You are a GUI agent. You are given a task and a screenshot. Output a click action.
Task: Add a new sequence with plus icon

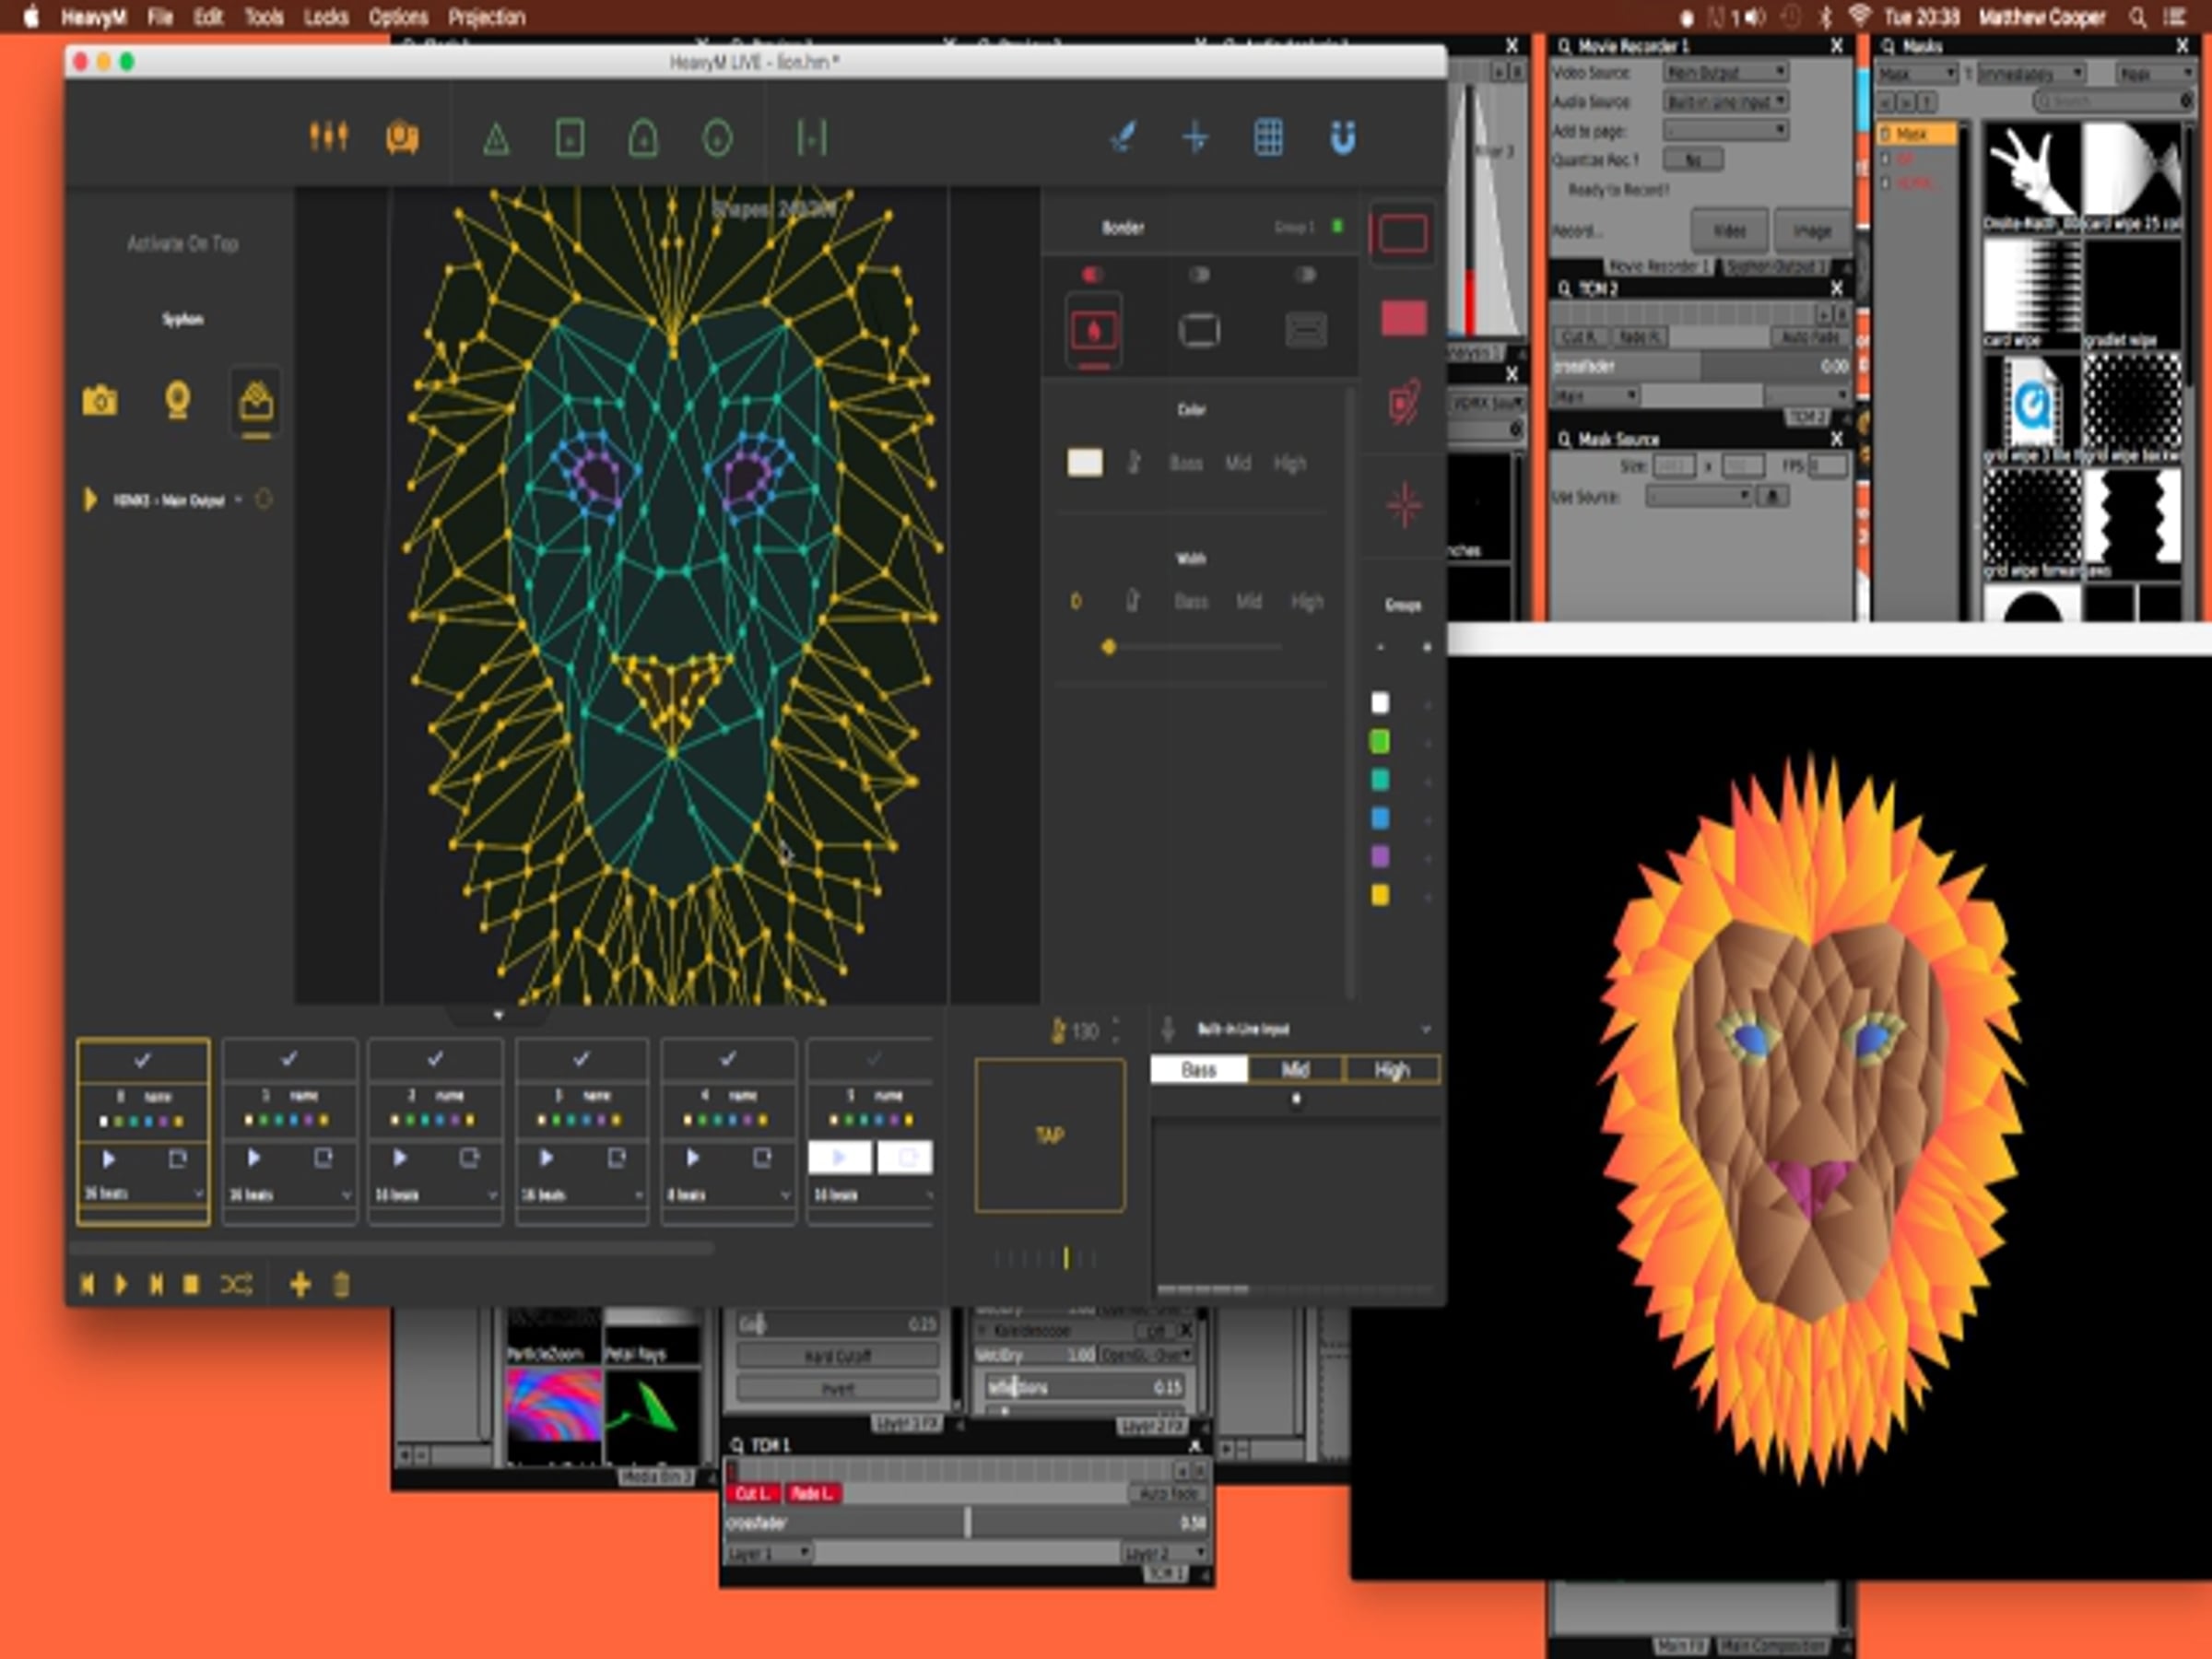(300, 1284)
